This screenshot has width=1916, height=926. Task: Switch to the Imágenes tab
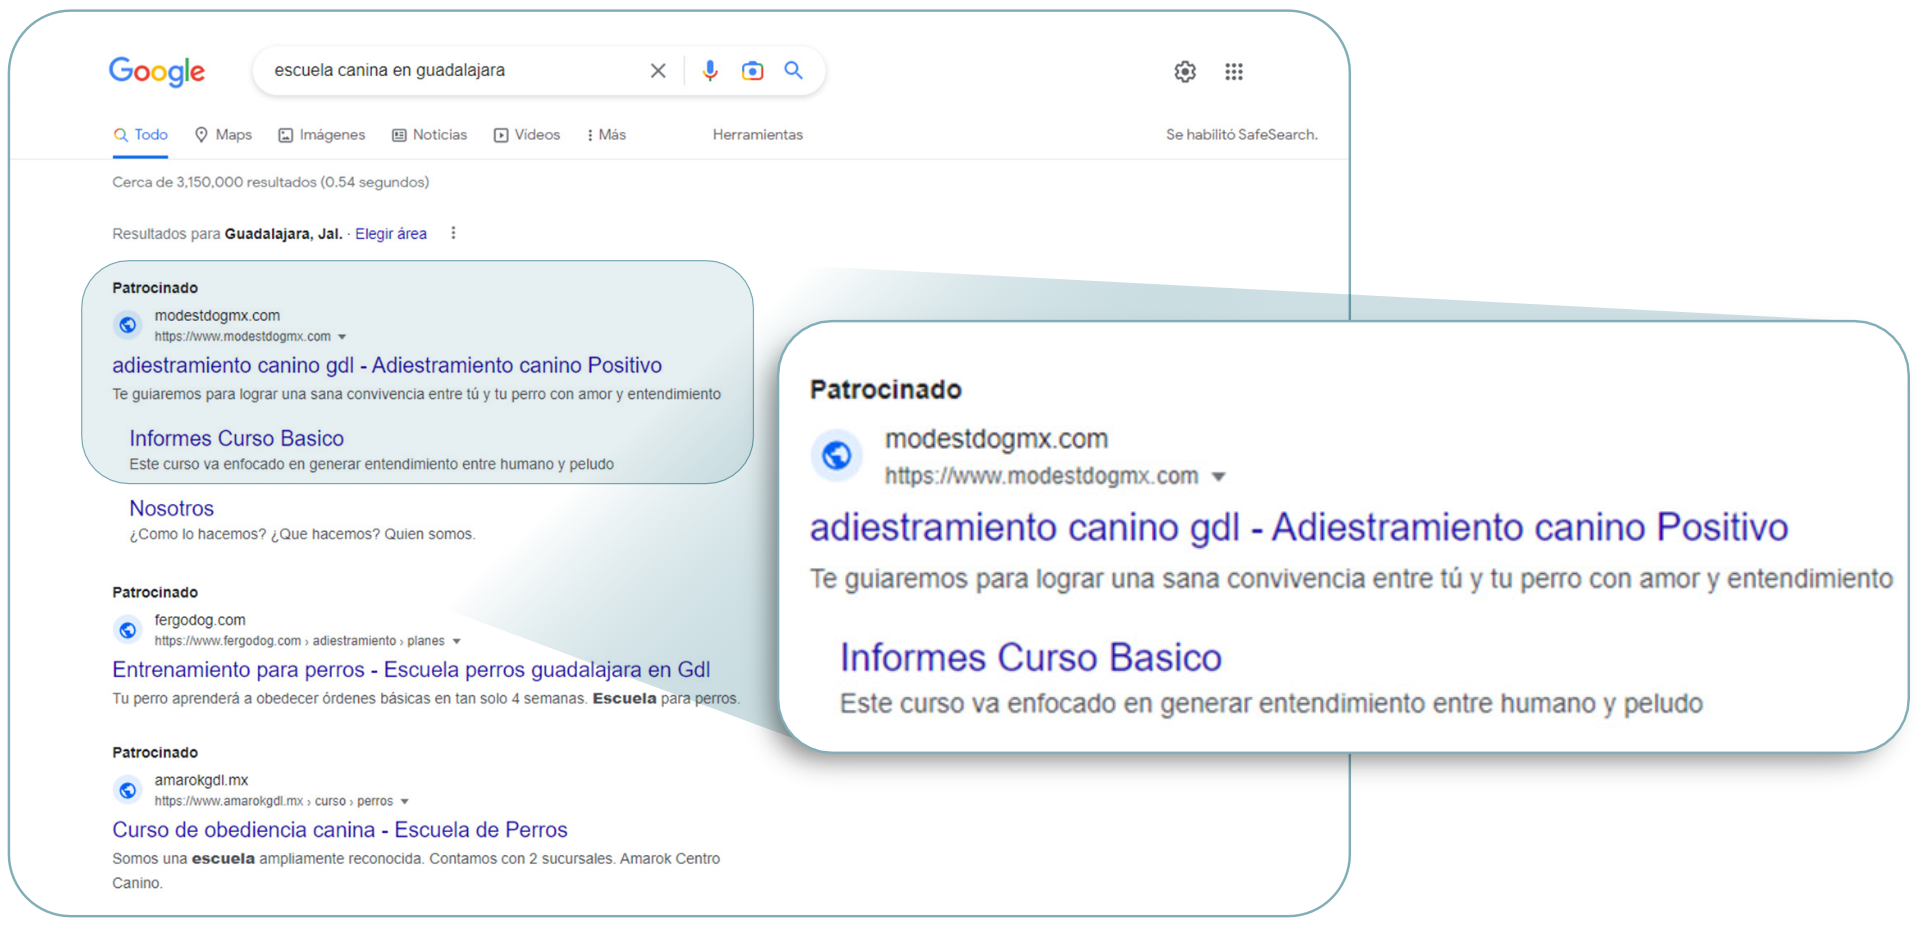(x=322, y=135)
